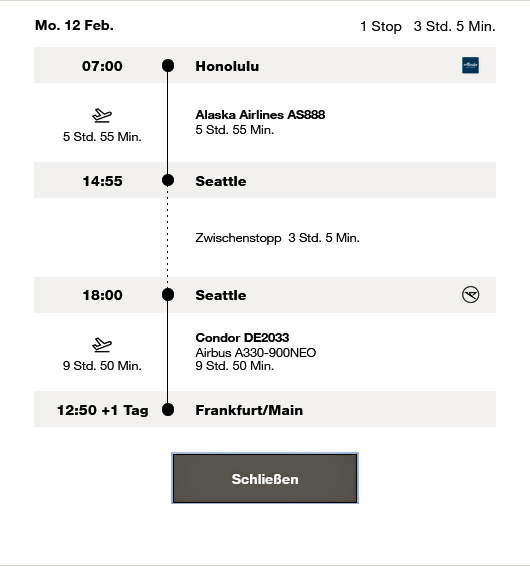Click the Frankfurt/Main city name
Viewport: 530px width, 566px height.
click(249, 410)
